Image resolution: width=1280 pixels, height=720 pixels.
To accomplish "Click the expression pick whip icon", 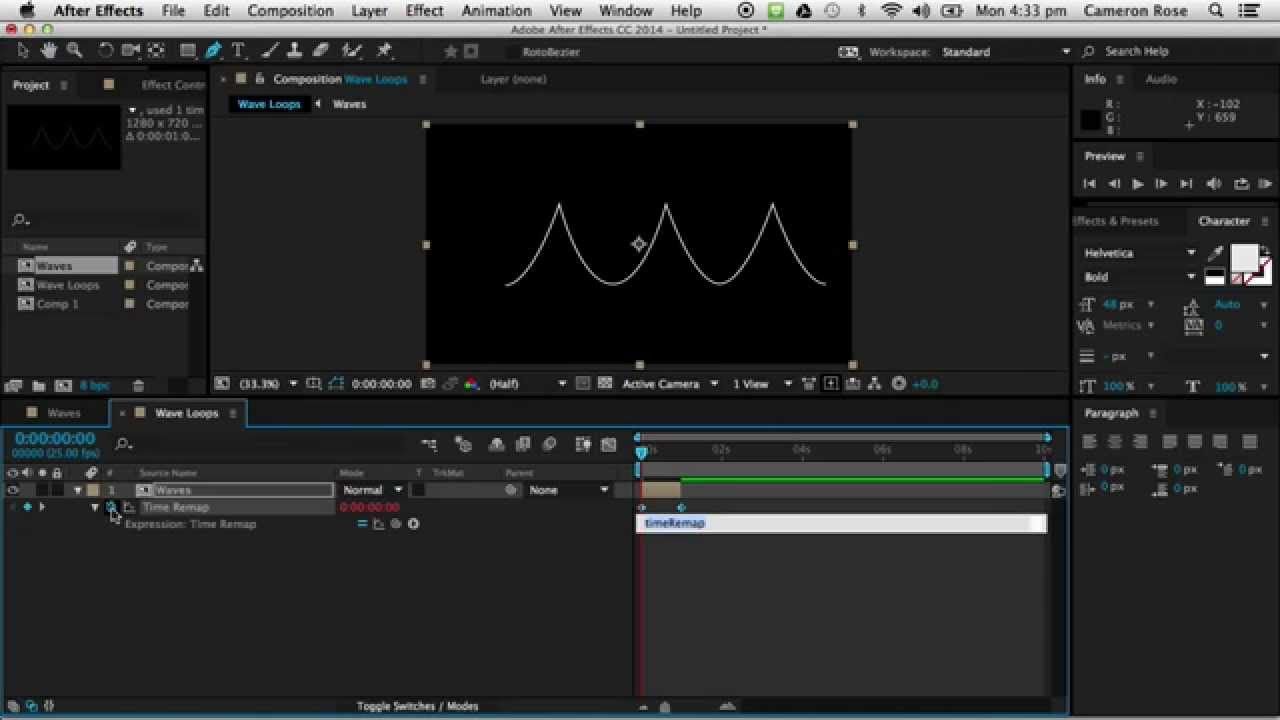I will pos(396,524).
